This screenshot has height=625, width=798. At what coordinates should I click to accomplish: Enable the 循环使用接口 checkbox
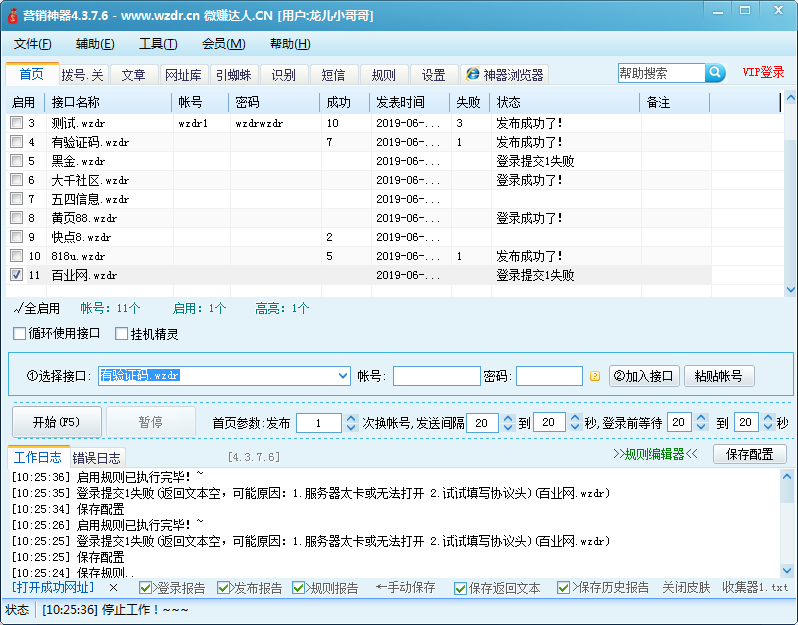tap(20, 334)
